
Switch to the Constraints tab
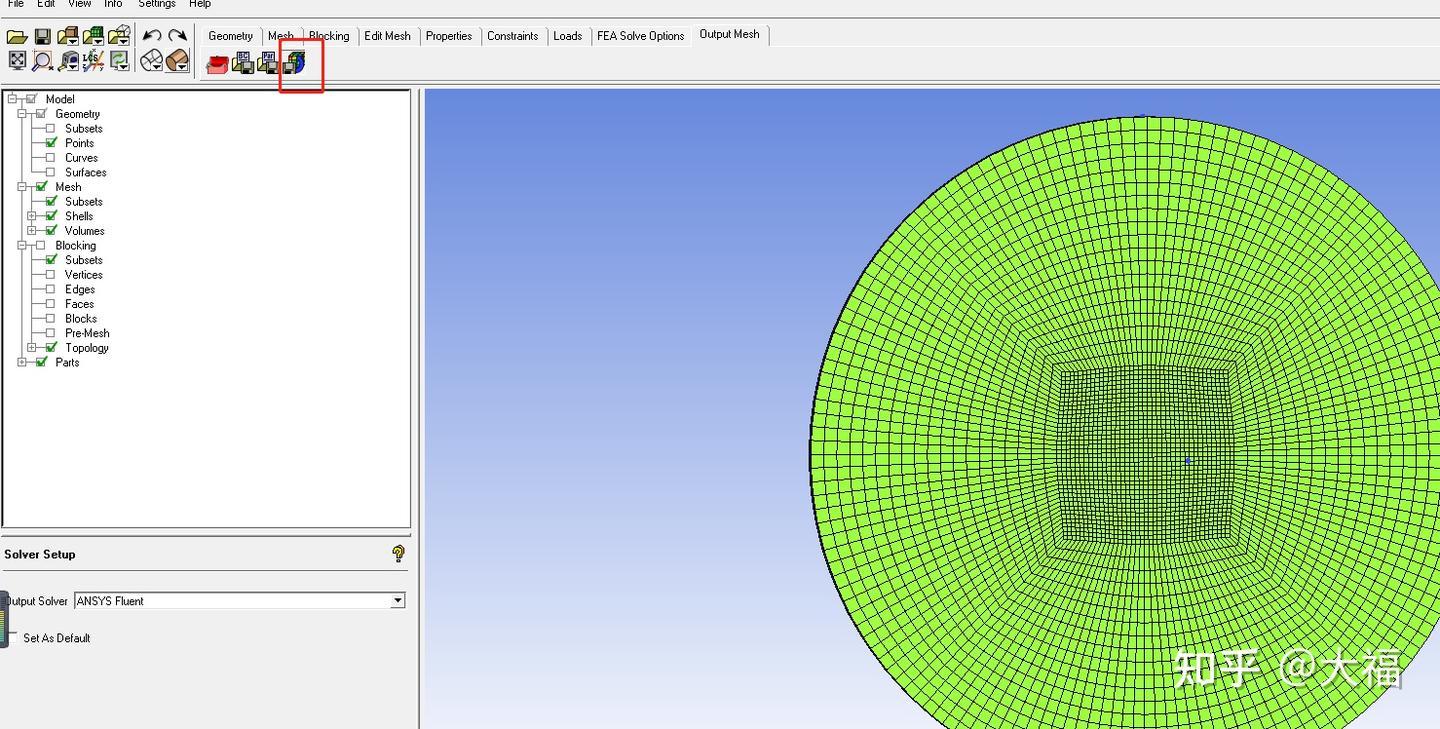pos(513,36)
